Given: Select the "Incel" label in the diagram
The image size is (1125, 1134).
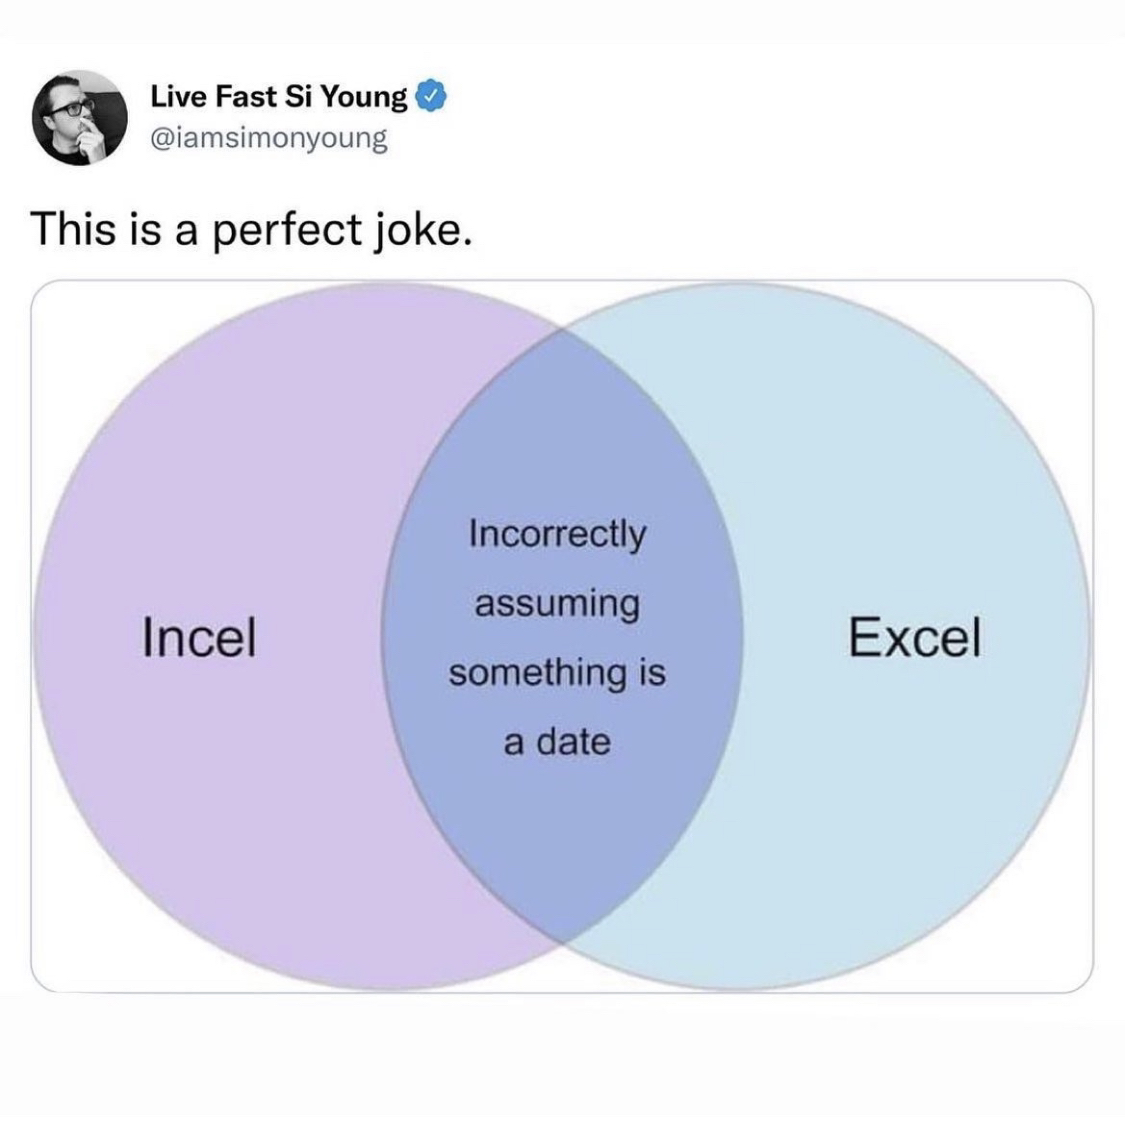Looking at the screenshot, I should (199, 637).
